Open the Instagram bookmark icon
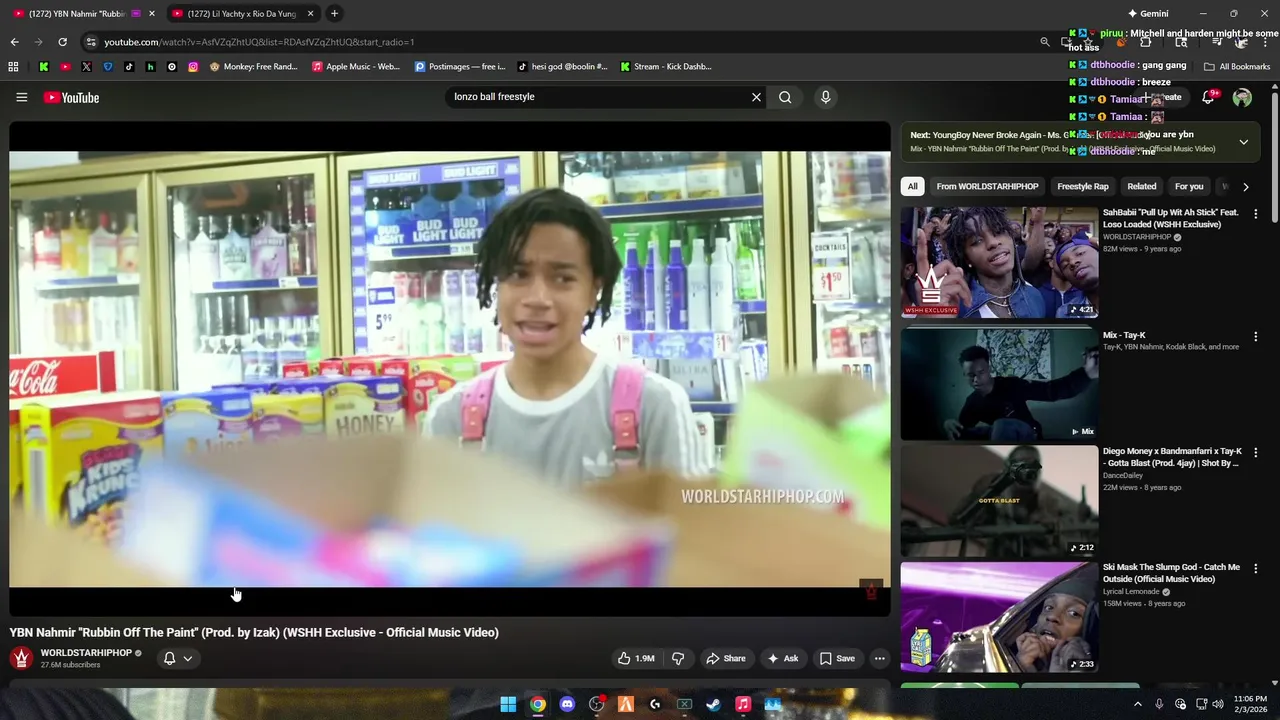The height and width of the screenshot is (720, 1280). [193, 67]
